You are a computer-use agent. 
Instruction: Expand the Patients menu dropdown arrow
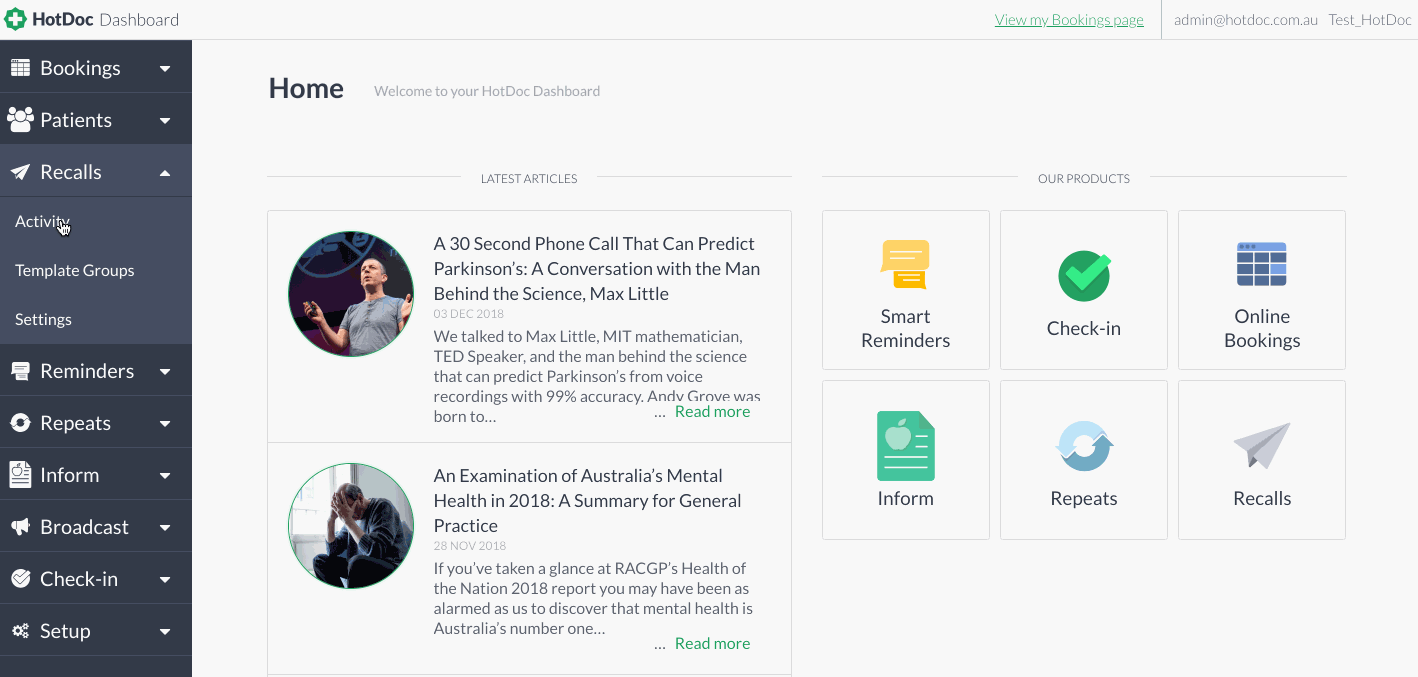click(x=165, y=121)
